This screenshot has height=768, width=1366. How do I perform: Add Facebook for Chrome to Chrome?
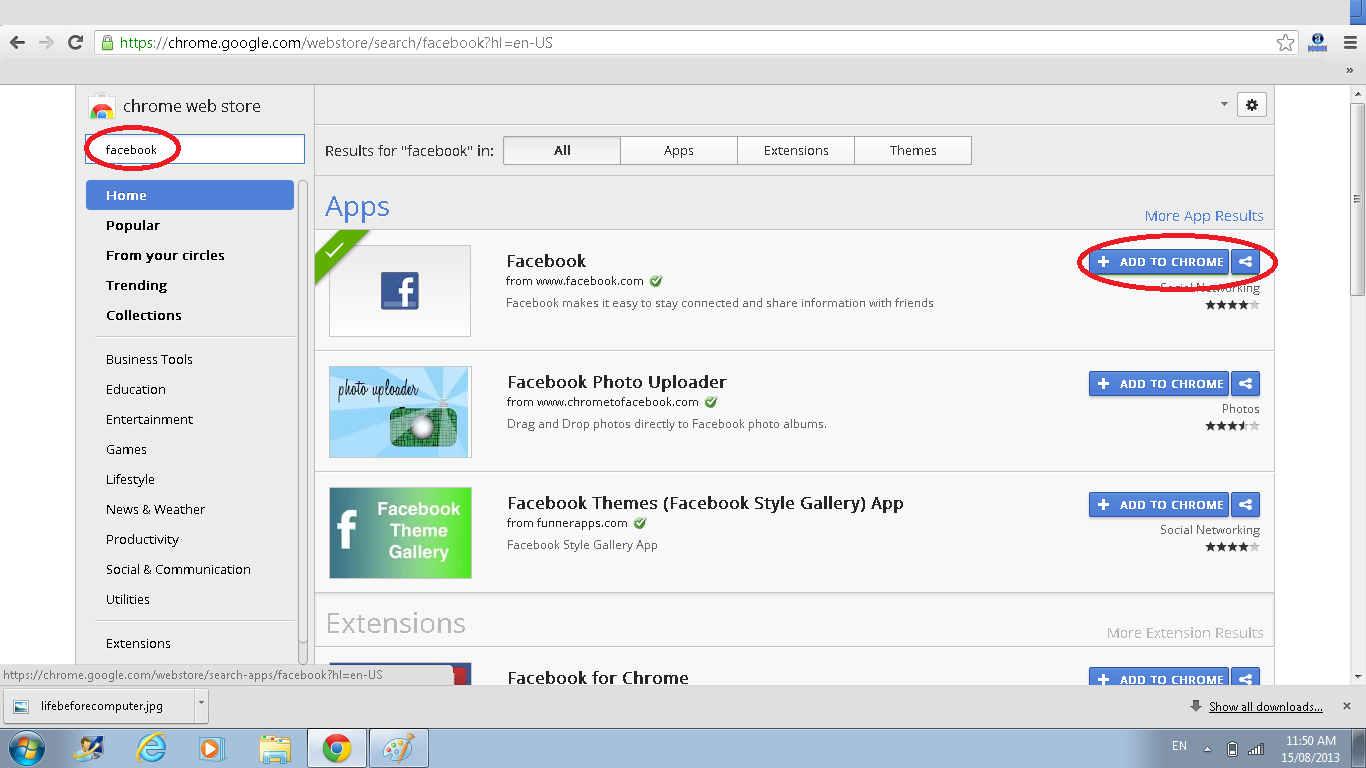pos(1159,678)
